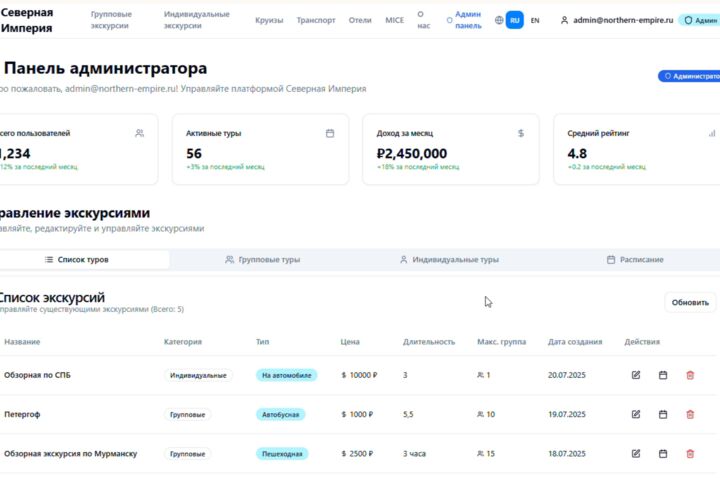Viewport: 720px width, 480px height.
Task: Click the calendar icon in Активные туры card
Action: click(330, 133)
